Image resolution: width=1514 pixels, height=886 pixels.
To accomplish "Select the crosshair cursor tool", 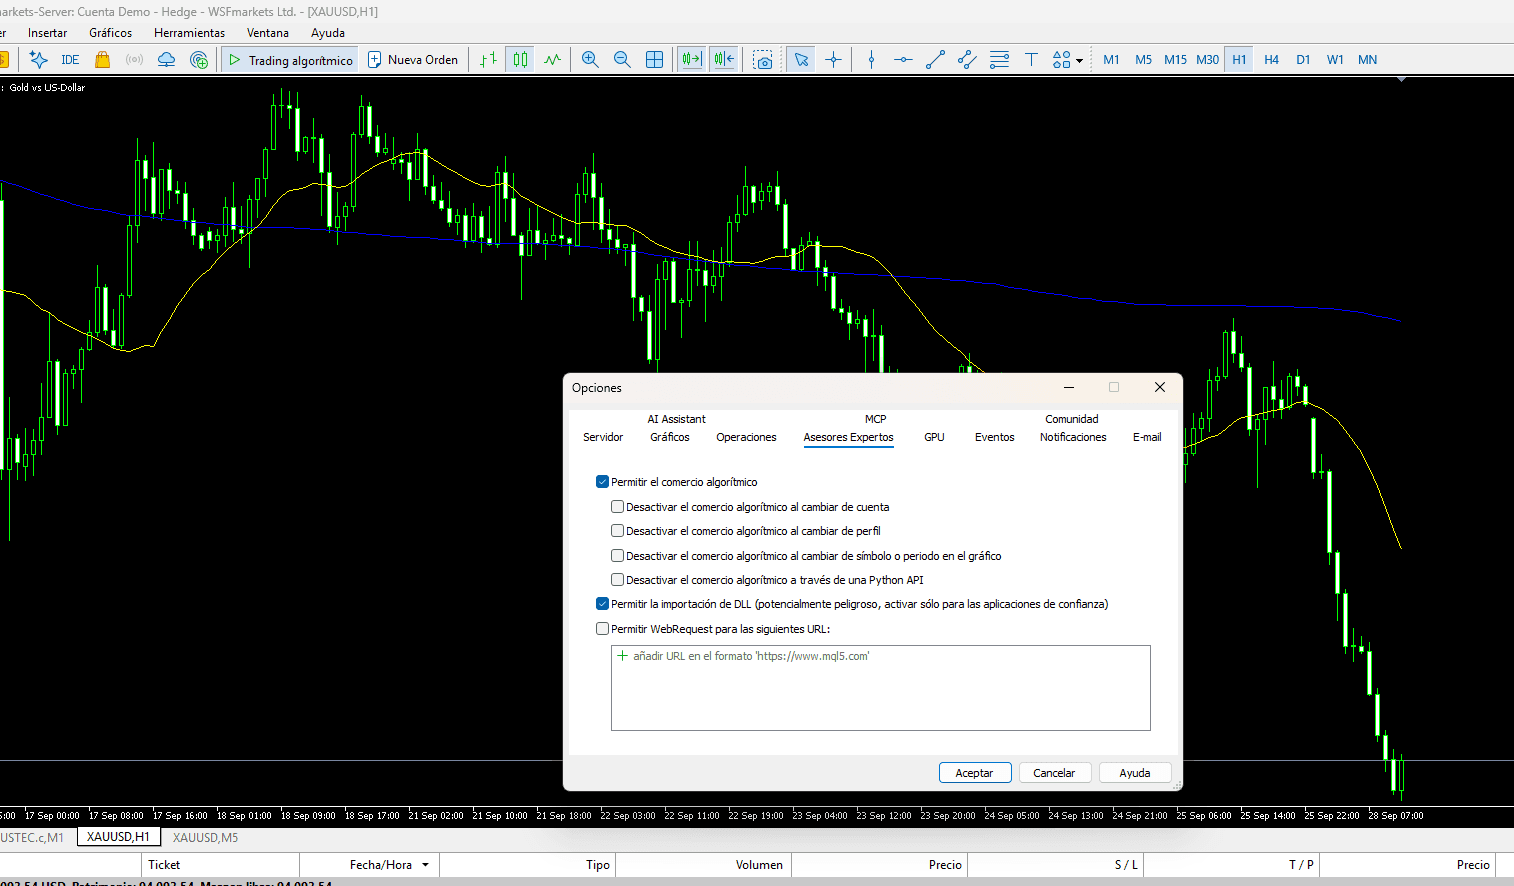I will coord(833,60).
